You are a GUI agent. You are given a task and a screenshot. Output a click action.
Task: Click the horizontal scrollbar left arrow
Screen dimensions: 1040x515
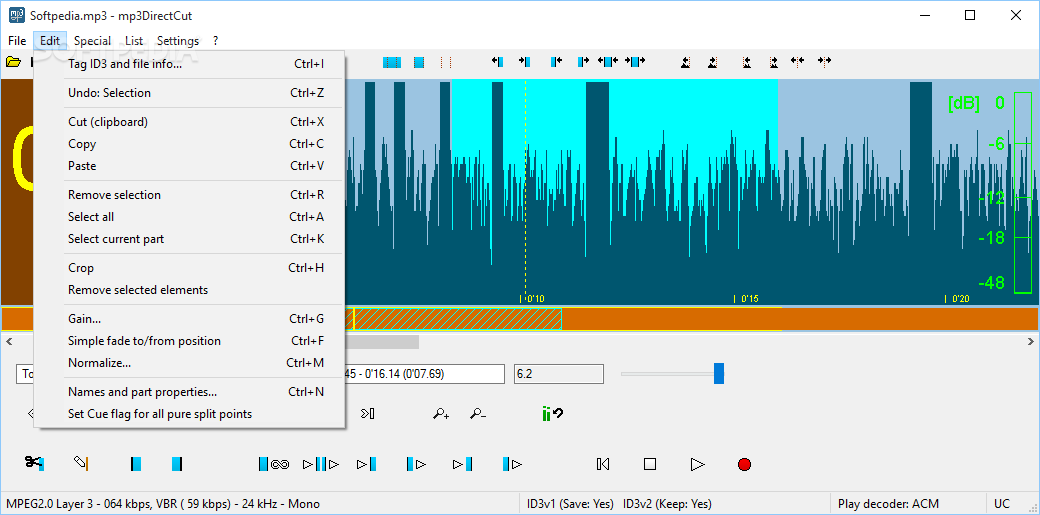(x=9, y=342)
